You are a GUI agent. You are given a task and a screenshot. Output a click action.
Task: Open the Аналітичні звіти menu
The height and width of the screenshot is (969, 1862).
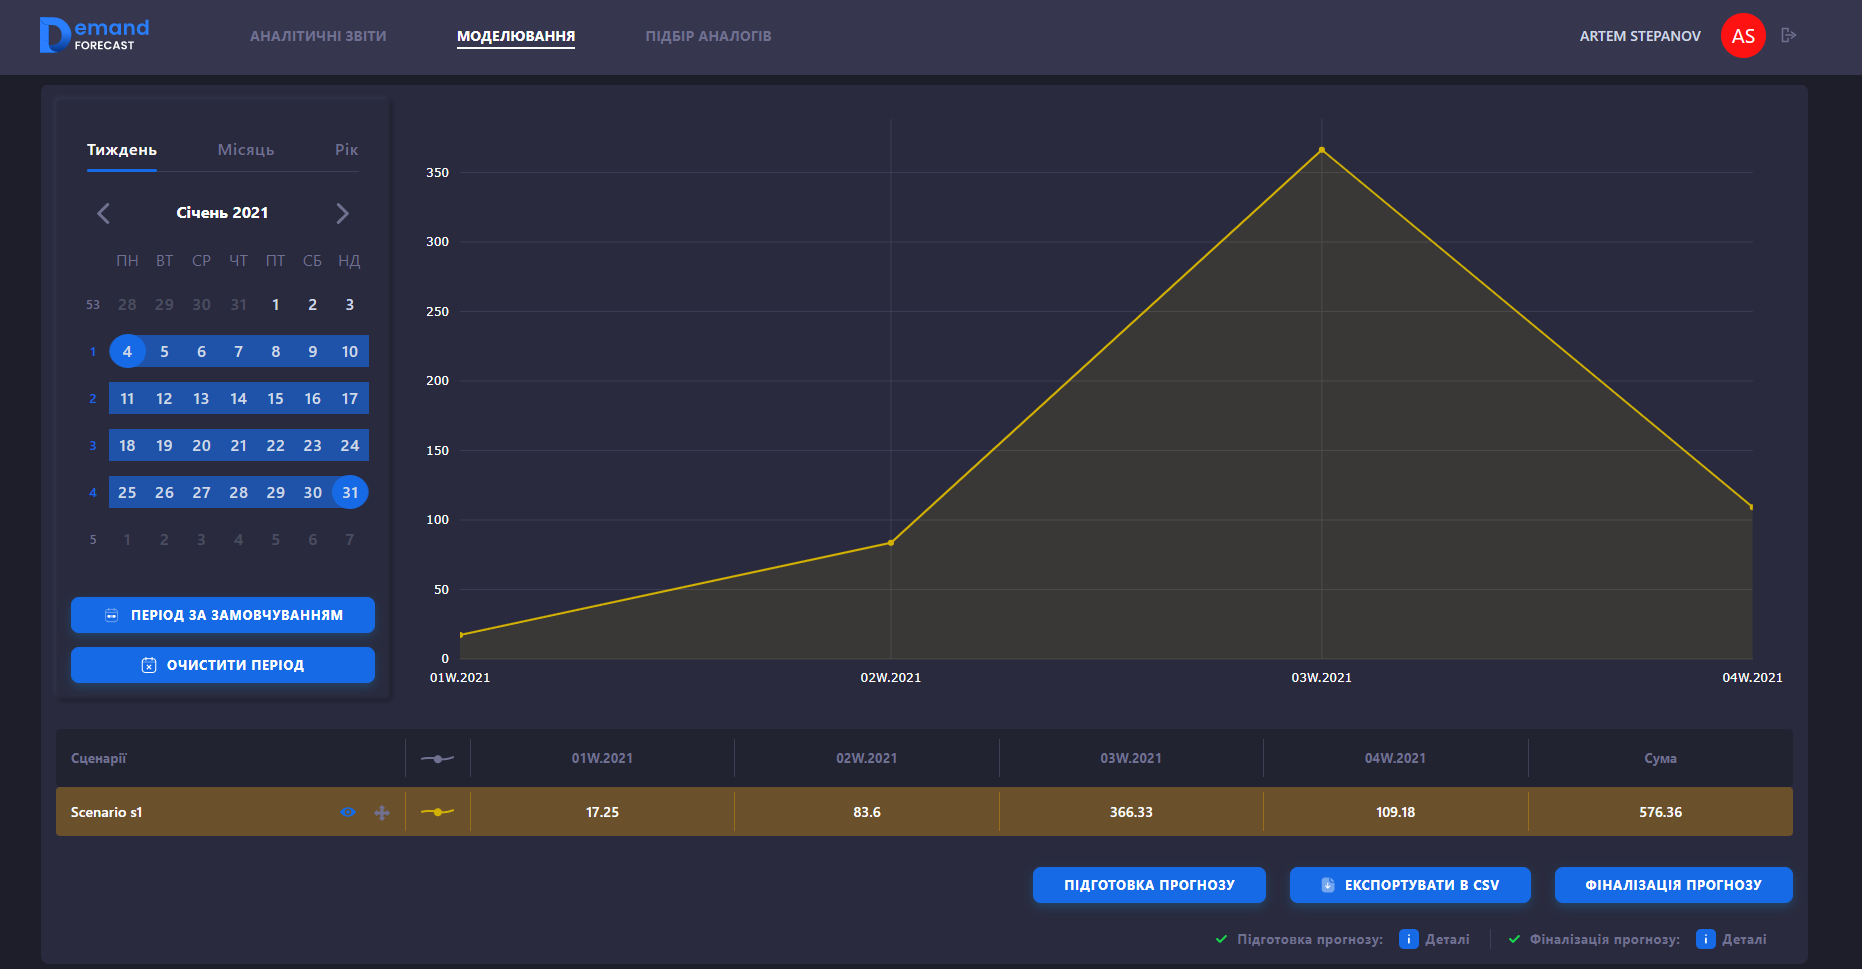point(318,36)
